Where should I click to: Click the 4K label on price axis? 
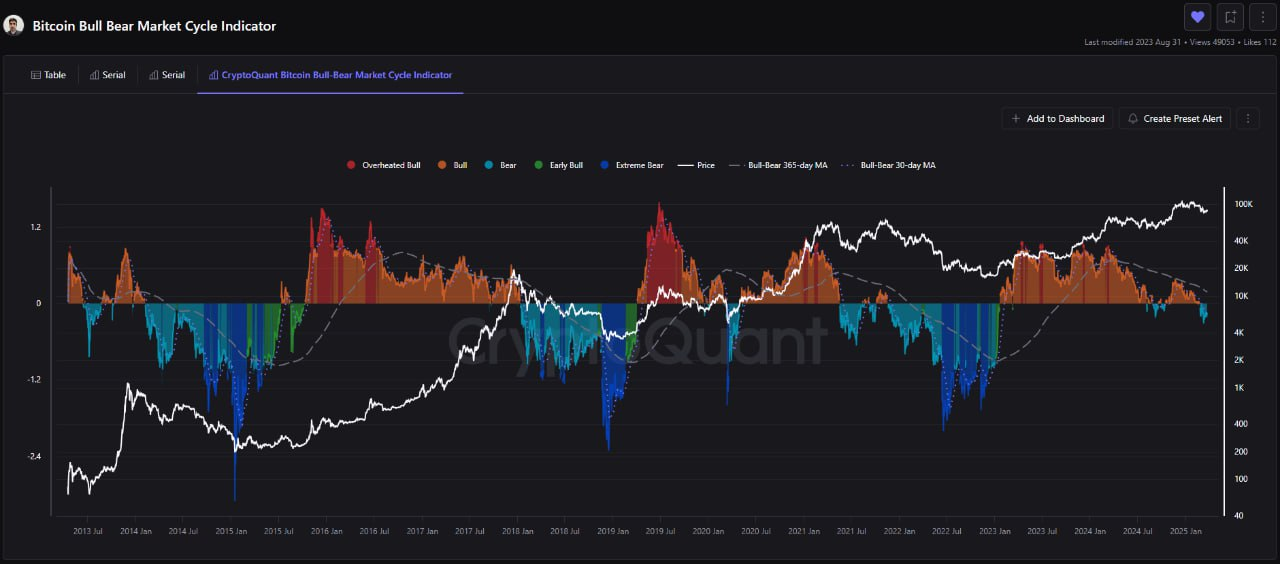(1239, 332)
